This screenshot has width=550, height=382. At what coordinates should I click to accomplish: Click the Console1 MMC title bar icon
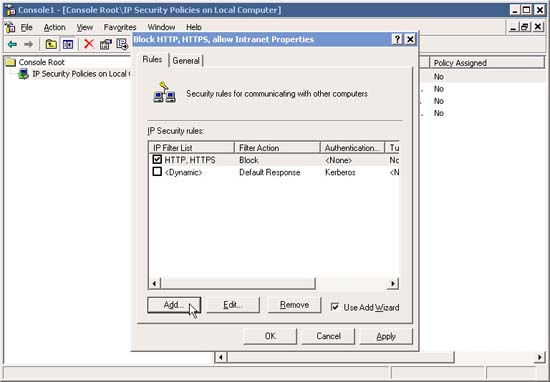click(x=11, y=10)
